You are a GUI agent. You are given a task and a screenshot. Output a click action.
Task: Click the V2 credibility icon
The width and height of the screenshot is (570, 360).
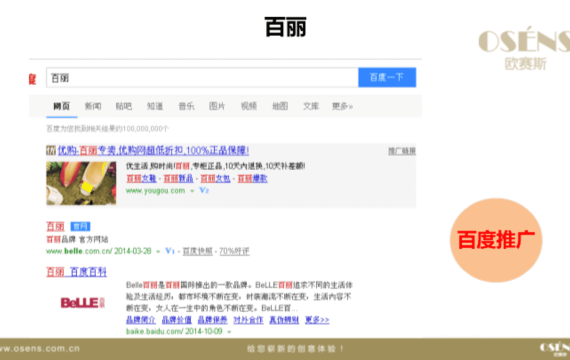pos(204,191)
